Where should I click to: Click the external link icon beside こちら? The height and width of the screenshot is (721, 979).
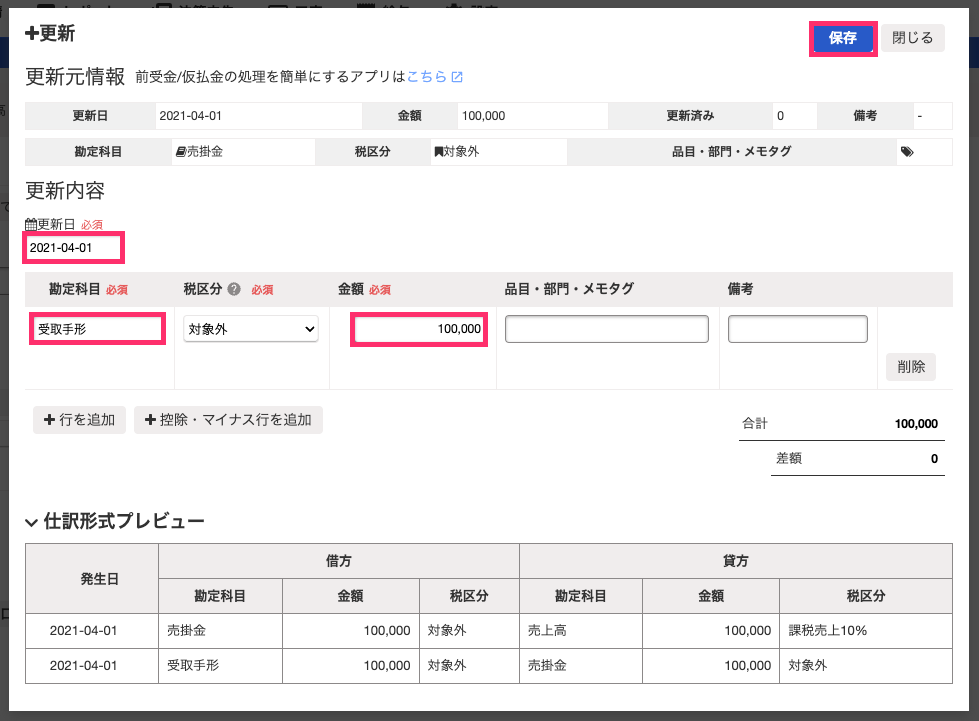457,77
